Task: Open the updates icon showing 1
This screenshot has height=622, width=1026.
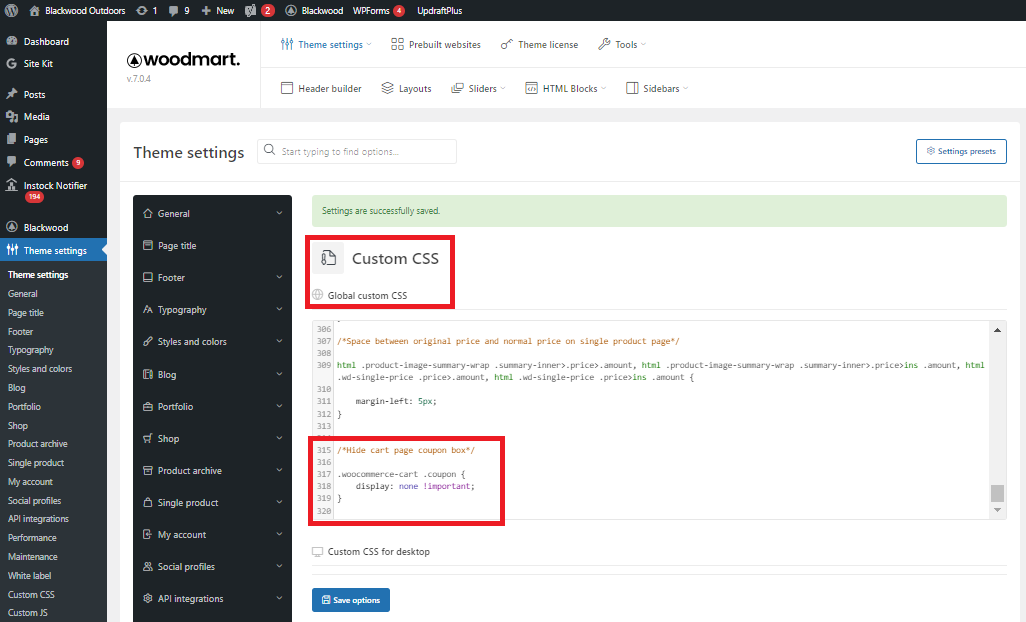Action: pos(146,10)
